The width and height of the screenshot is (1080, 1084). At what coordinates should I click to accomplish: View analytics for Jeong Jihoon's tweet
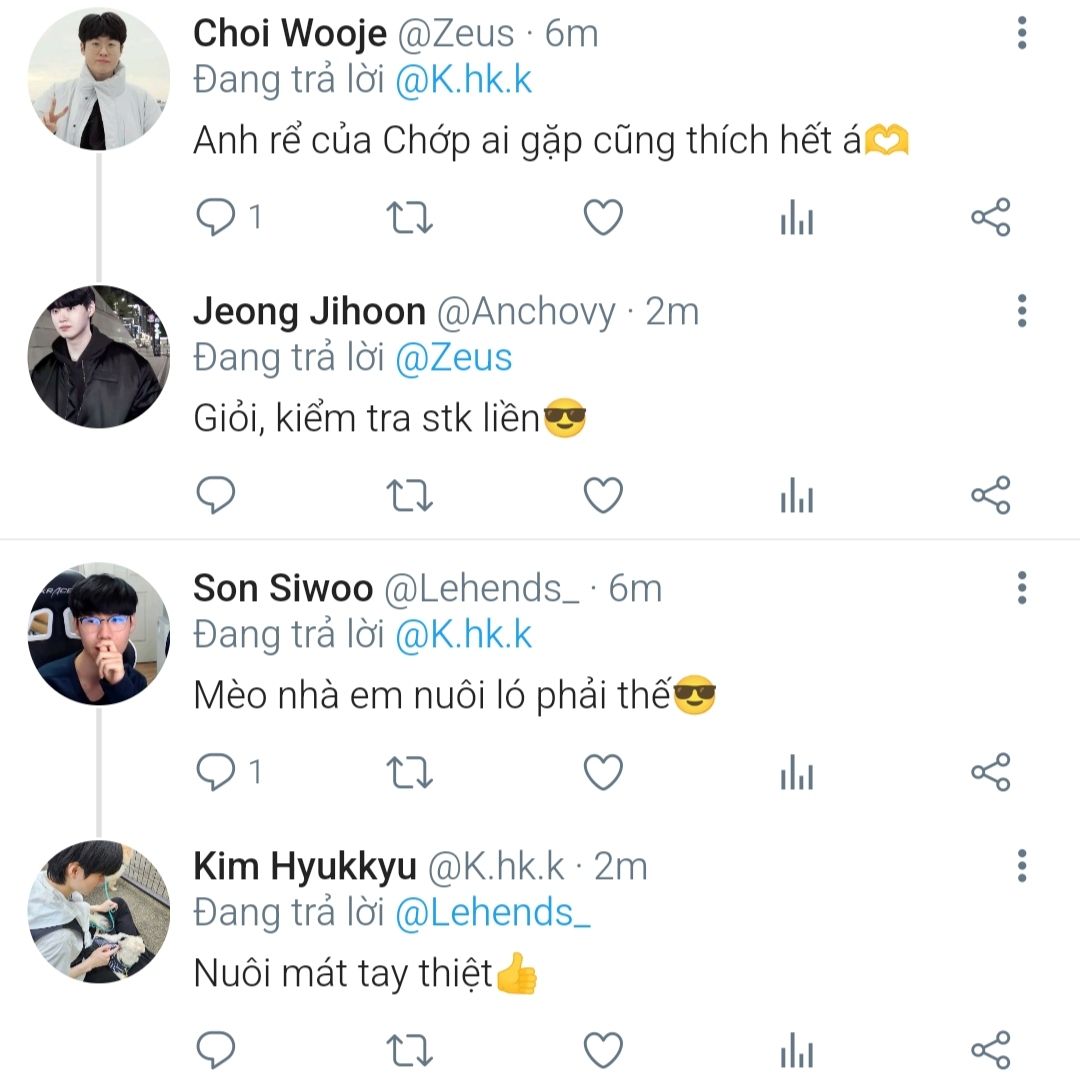(797, 495)
